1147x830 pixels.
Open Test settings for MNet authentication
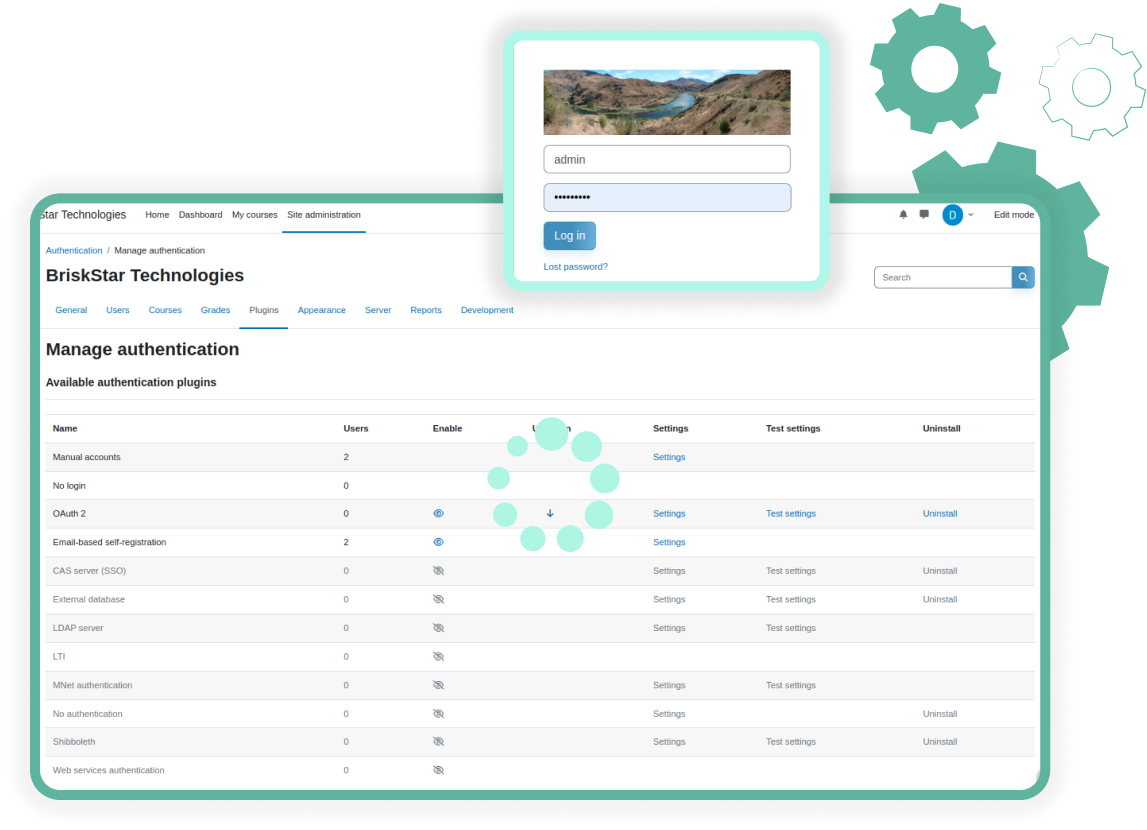point(790,685)
